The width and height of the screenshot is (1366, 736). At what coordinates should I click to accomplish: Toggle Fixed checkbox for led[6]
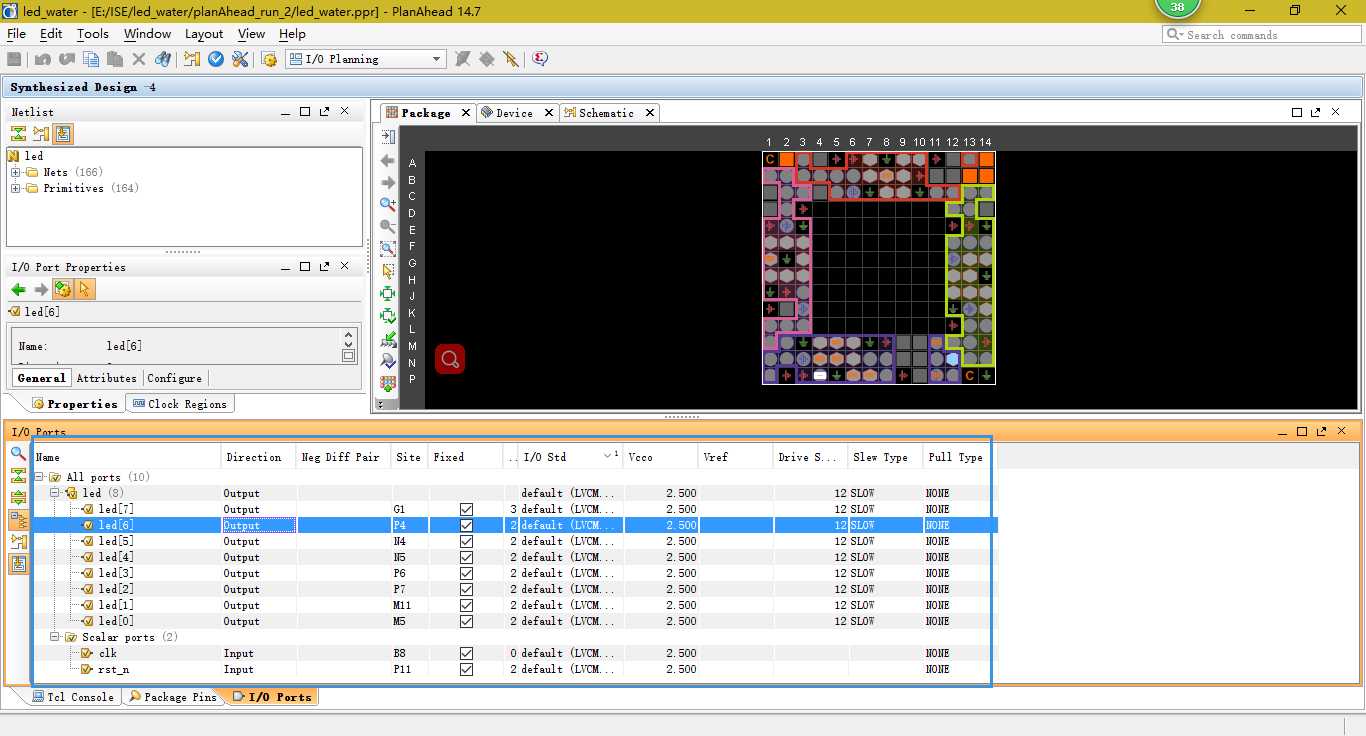coord(466,525)
